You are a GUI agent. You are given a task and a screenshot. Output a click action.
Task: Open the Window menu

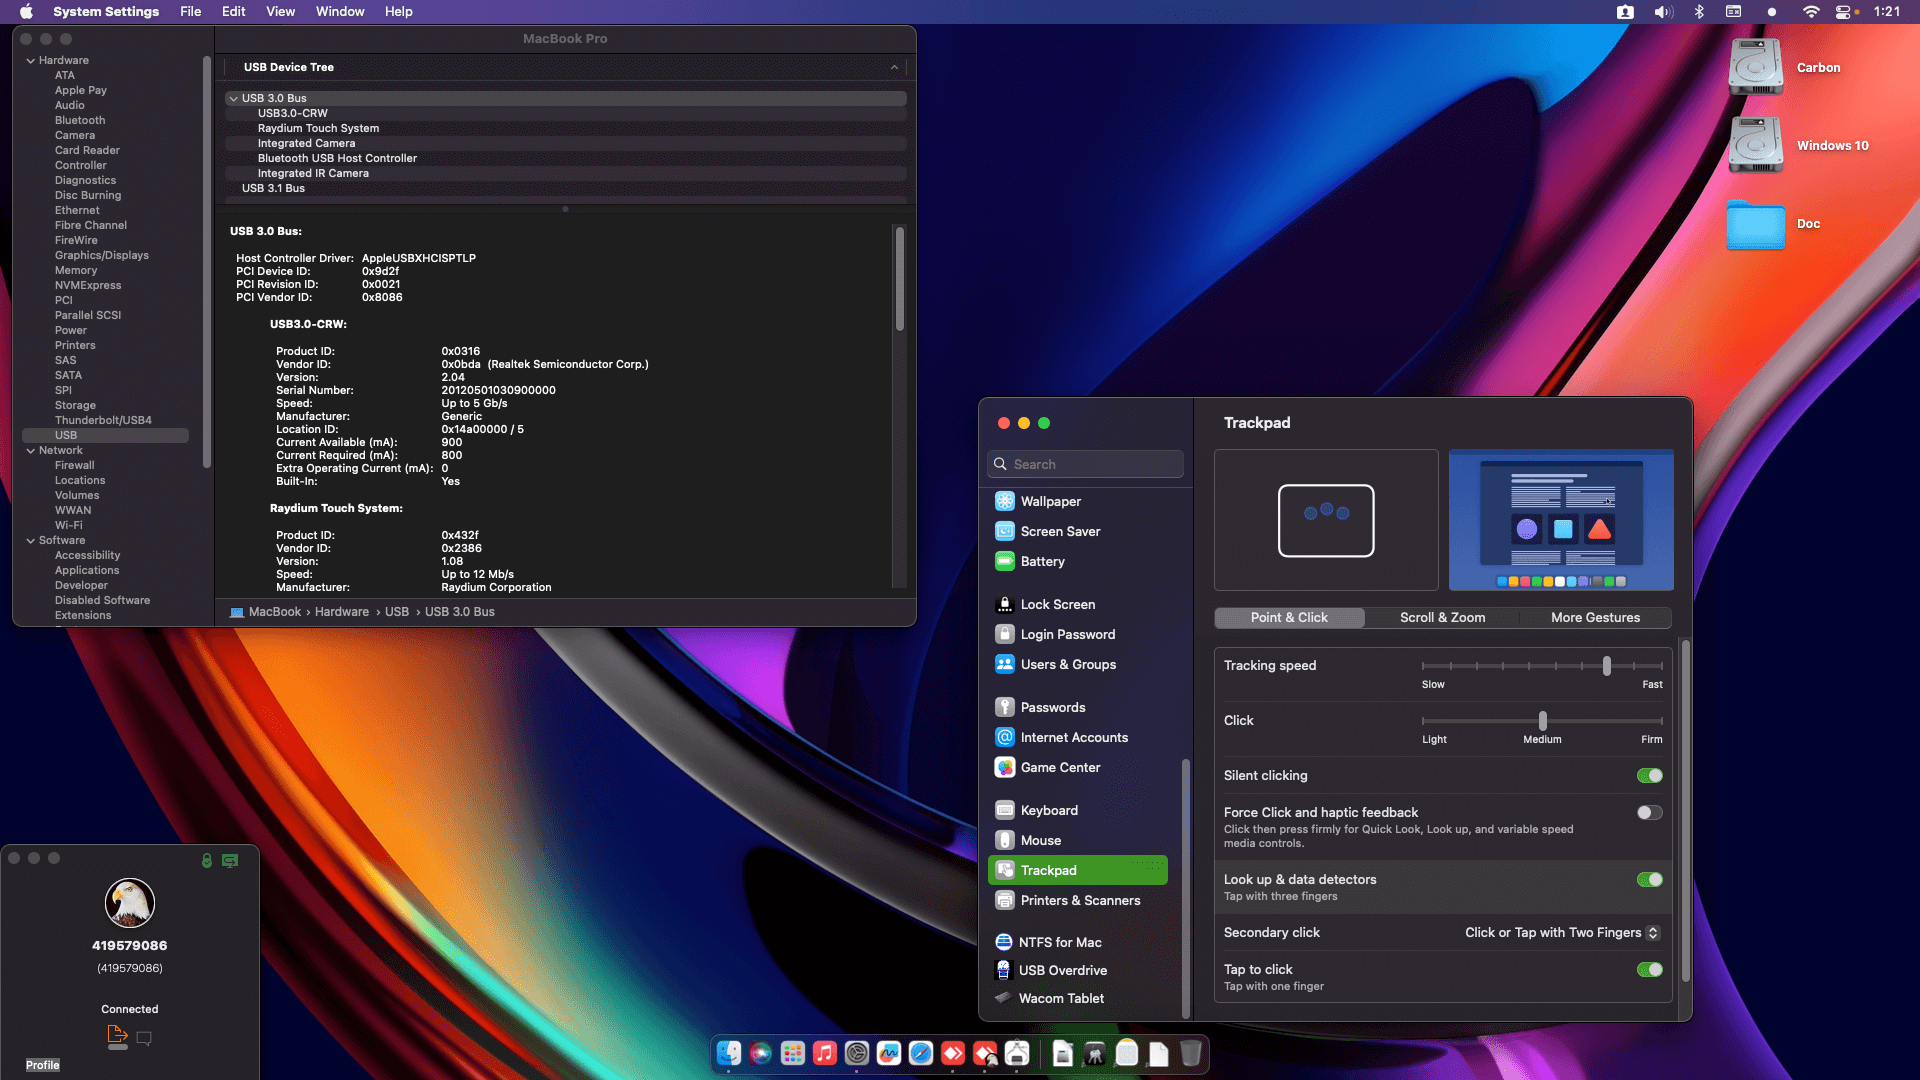tap(340, 12)
